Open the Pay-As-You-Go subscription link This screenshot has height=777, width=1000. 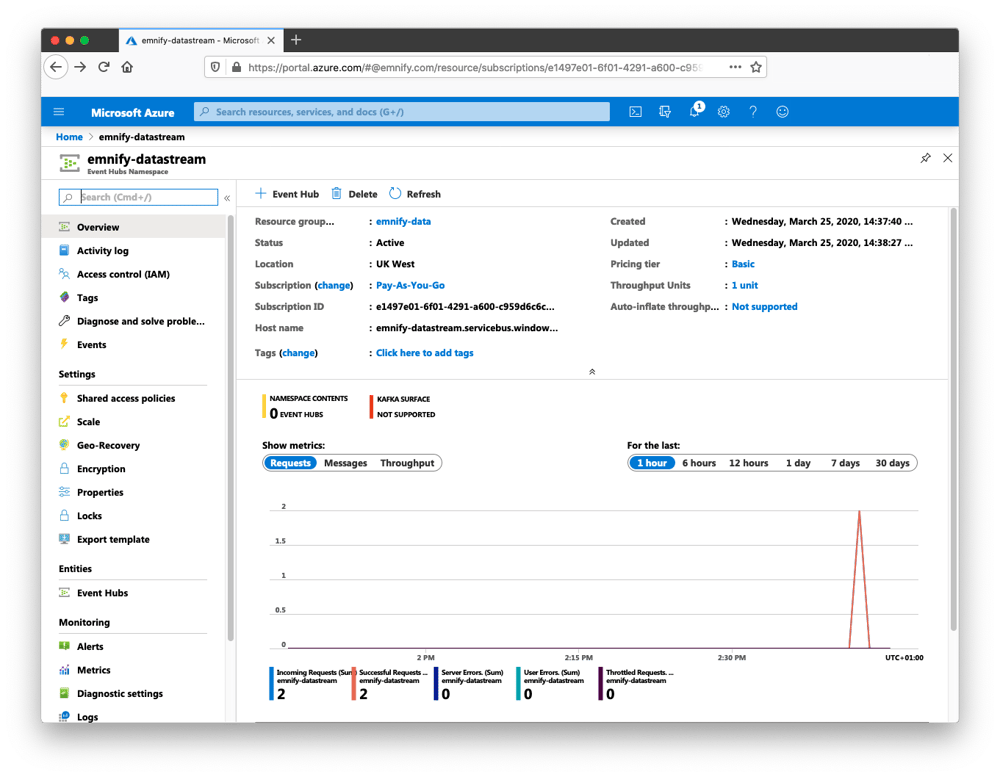tap(410, 285)
